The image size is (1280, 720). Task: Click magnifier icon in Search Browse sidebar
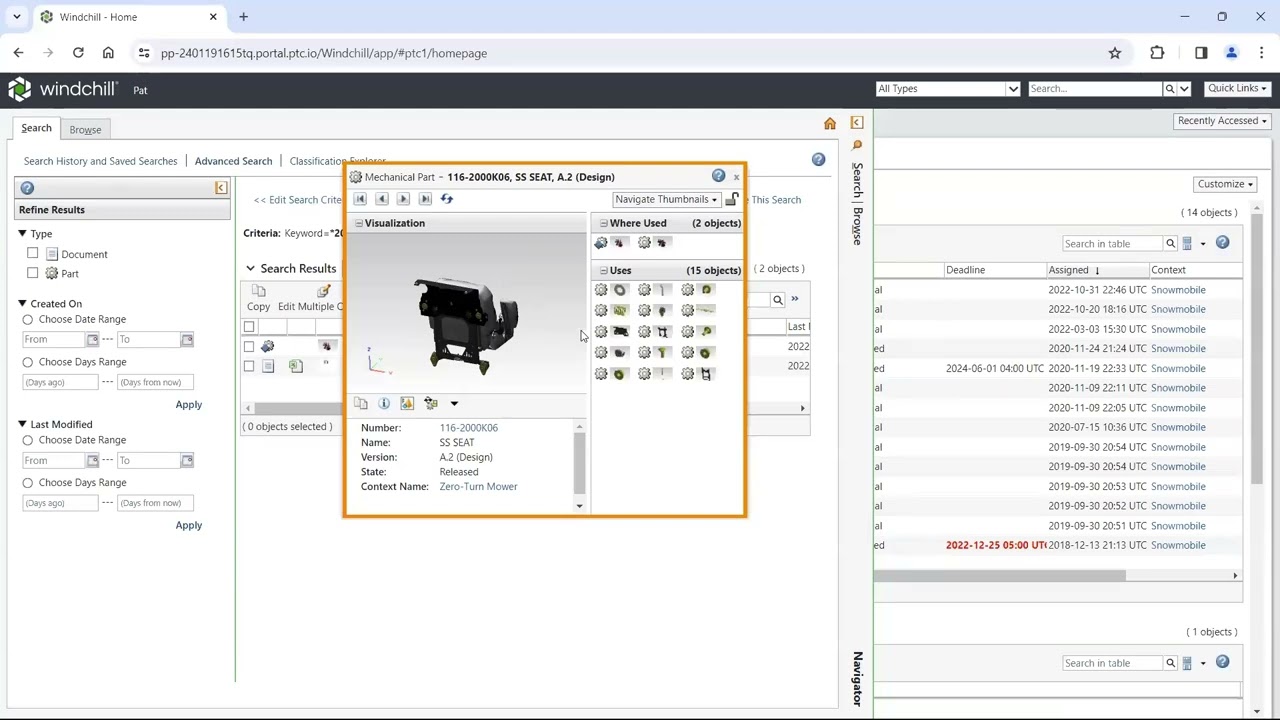(857, 146)
